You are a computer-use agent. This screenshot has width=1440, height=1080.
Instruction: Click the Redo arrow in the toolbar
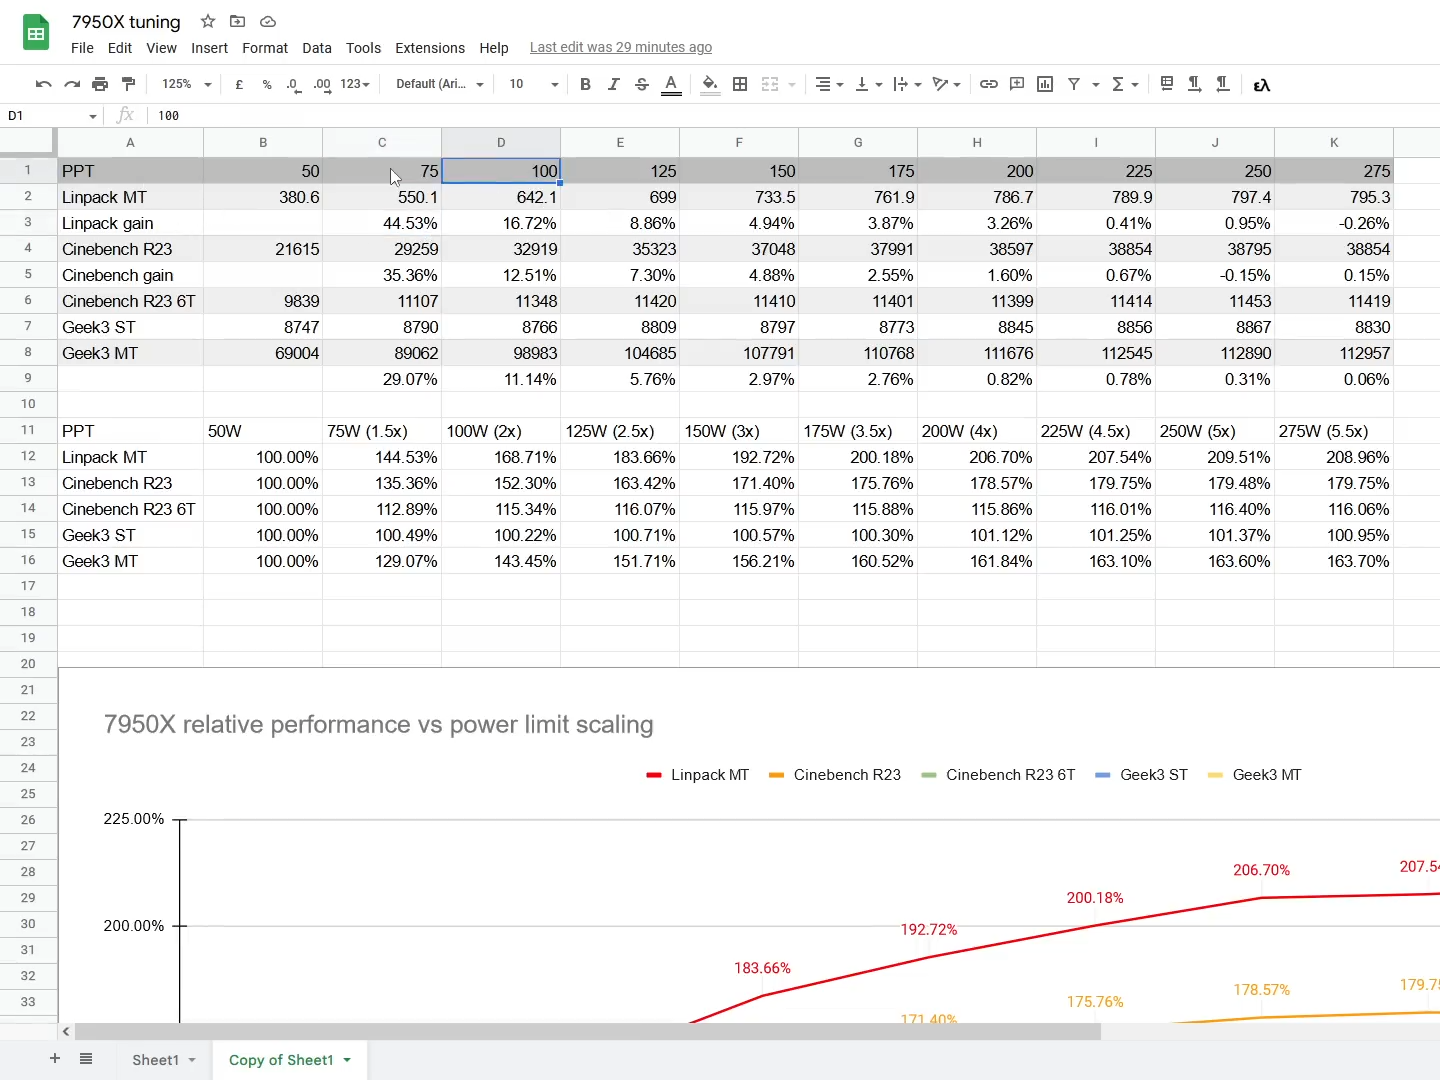pos(72,85)
